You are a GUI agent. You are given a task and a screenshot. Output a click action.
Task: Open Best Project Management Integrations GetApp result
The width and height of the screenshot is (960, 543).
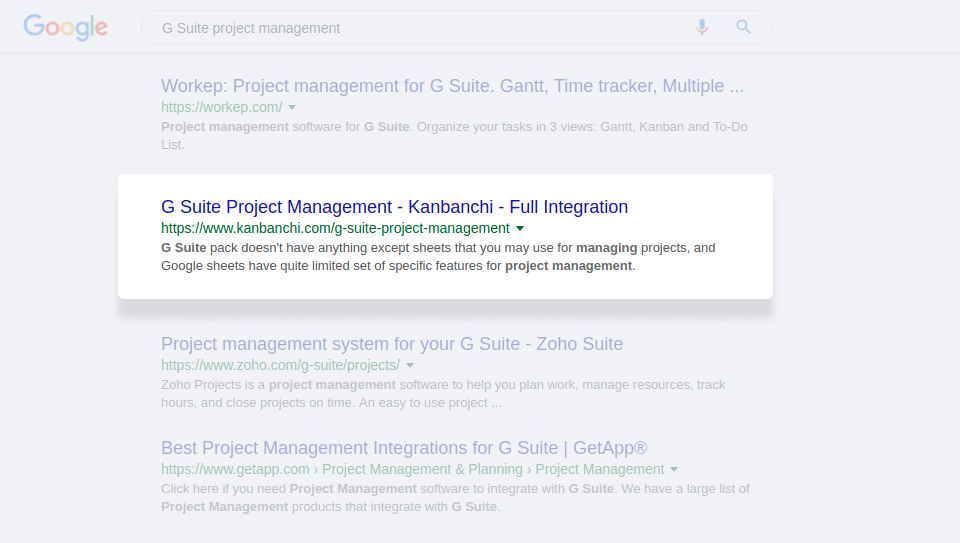coord(404,448)
